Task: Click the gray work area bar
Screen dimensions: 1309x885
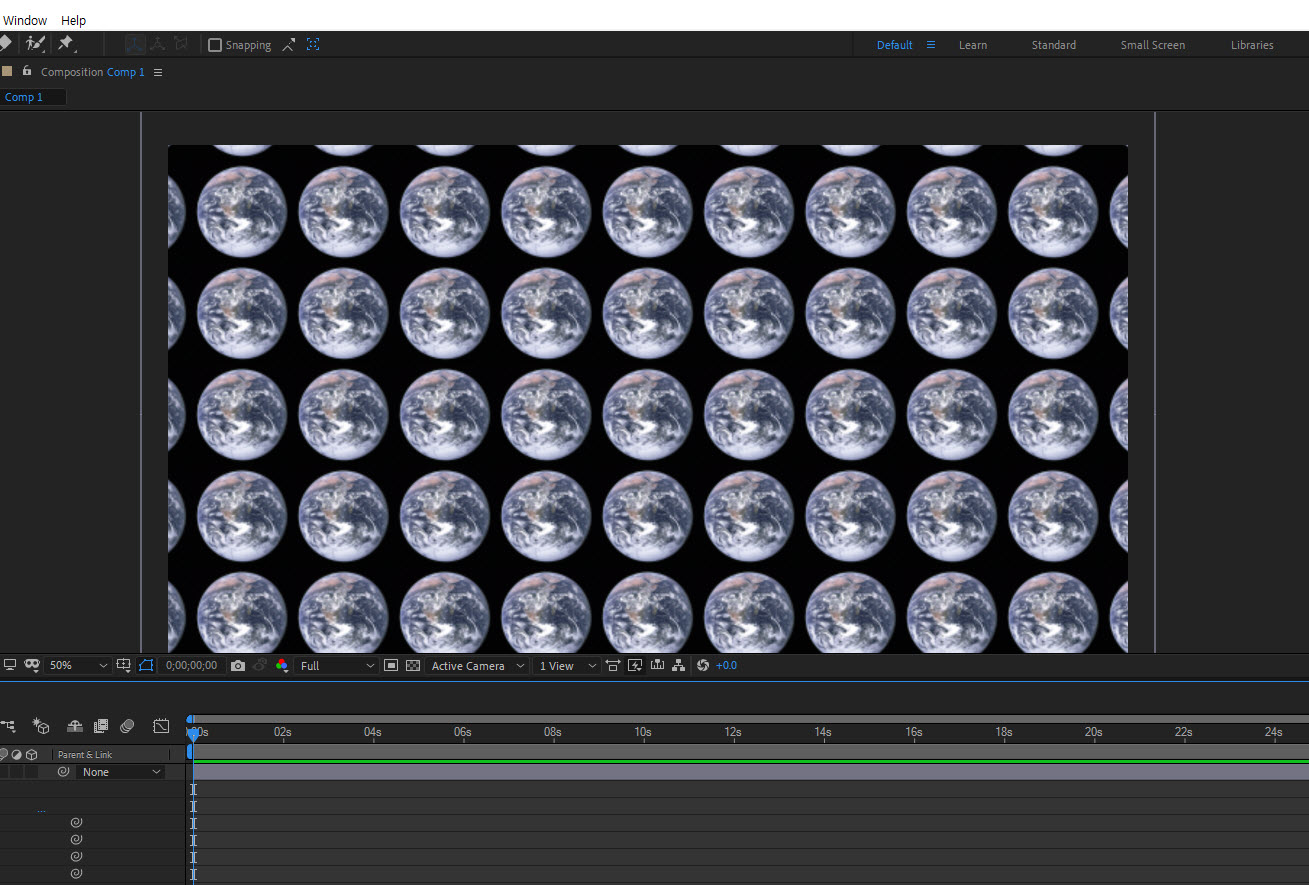Action: pyautogui.click(x=750, y=751)
